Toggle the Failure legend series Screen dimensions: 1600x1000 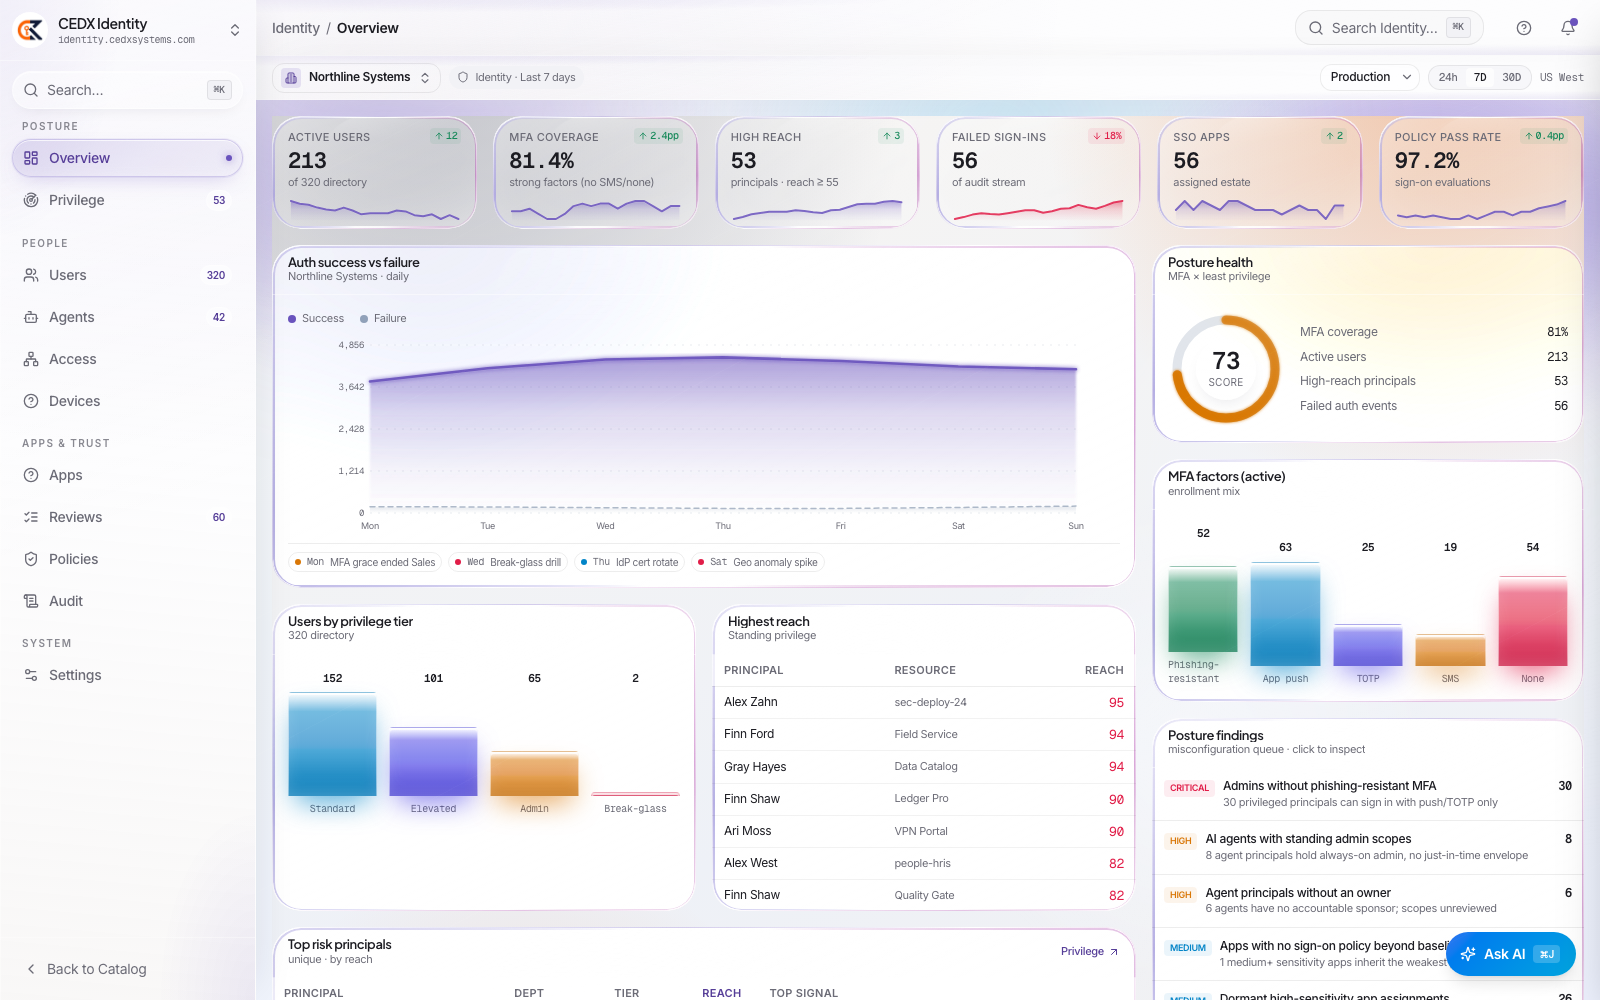pos(383,318)
